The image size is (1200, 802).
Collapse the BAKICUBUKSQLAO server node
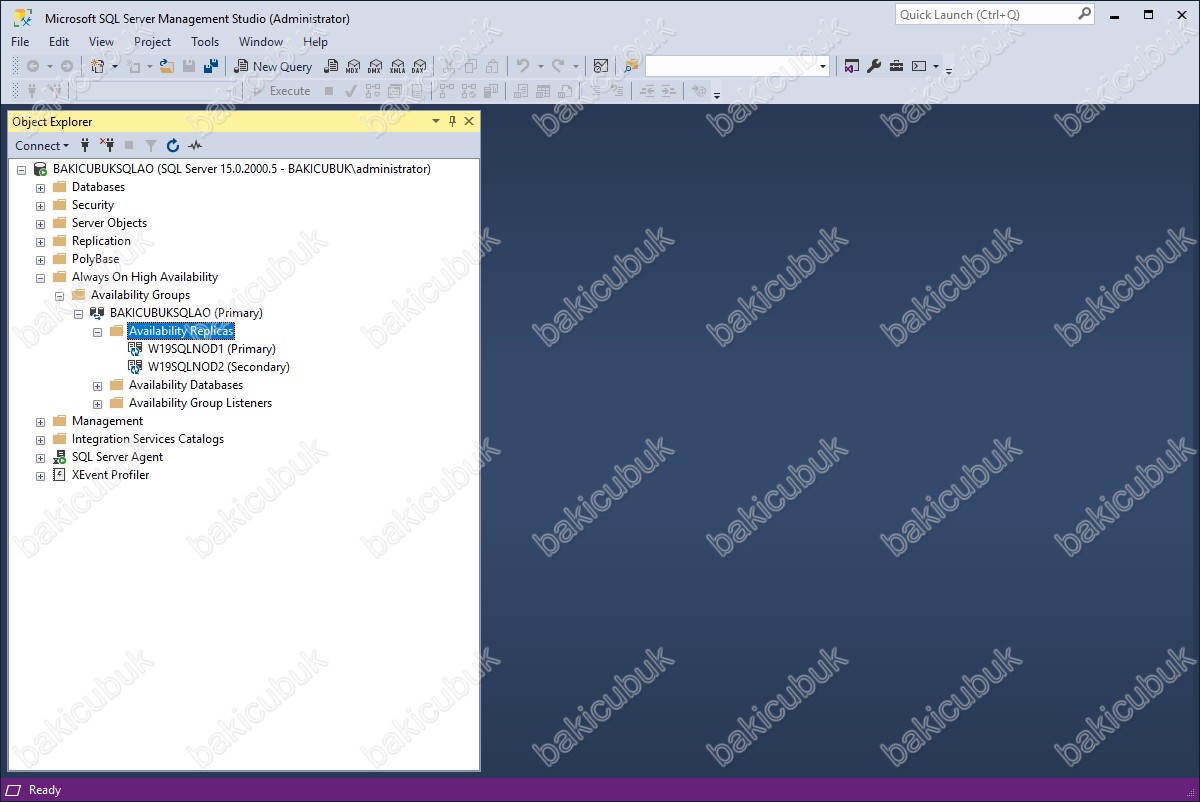pos(22,170)
